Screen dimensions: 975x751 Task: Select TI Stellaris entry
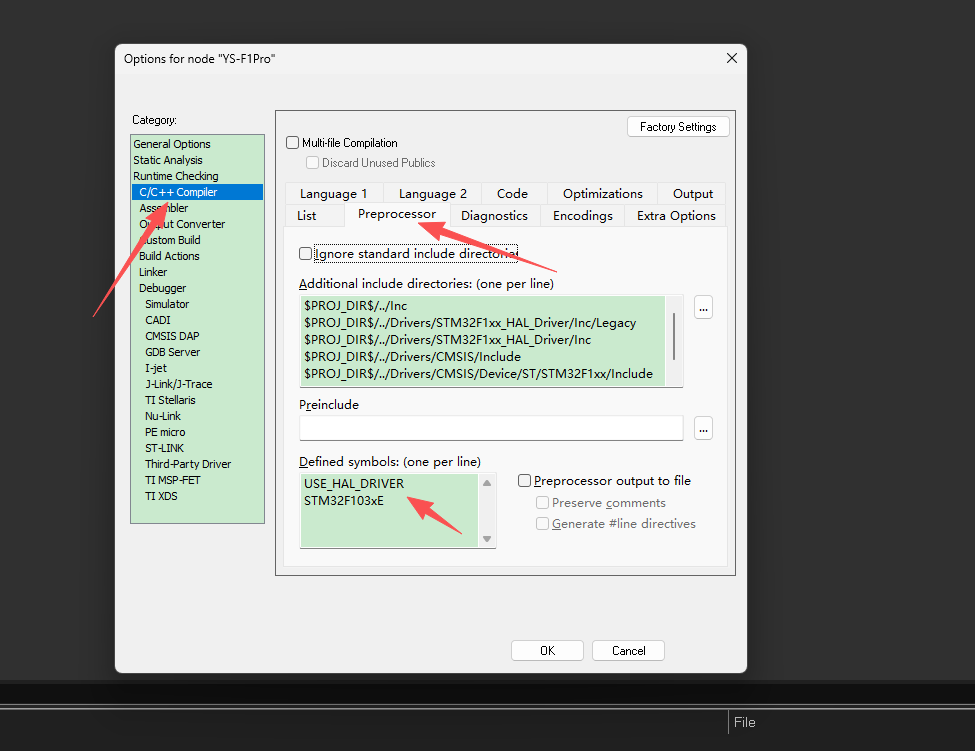(197, 400)
